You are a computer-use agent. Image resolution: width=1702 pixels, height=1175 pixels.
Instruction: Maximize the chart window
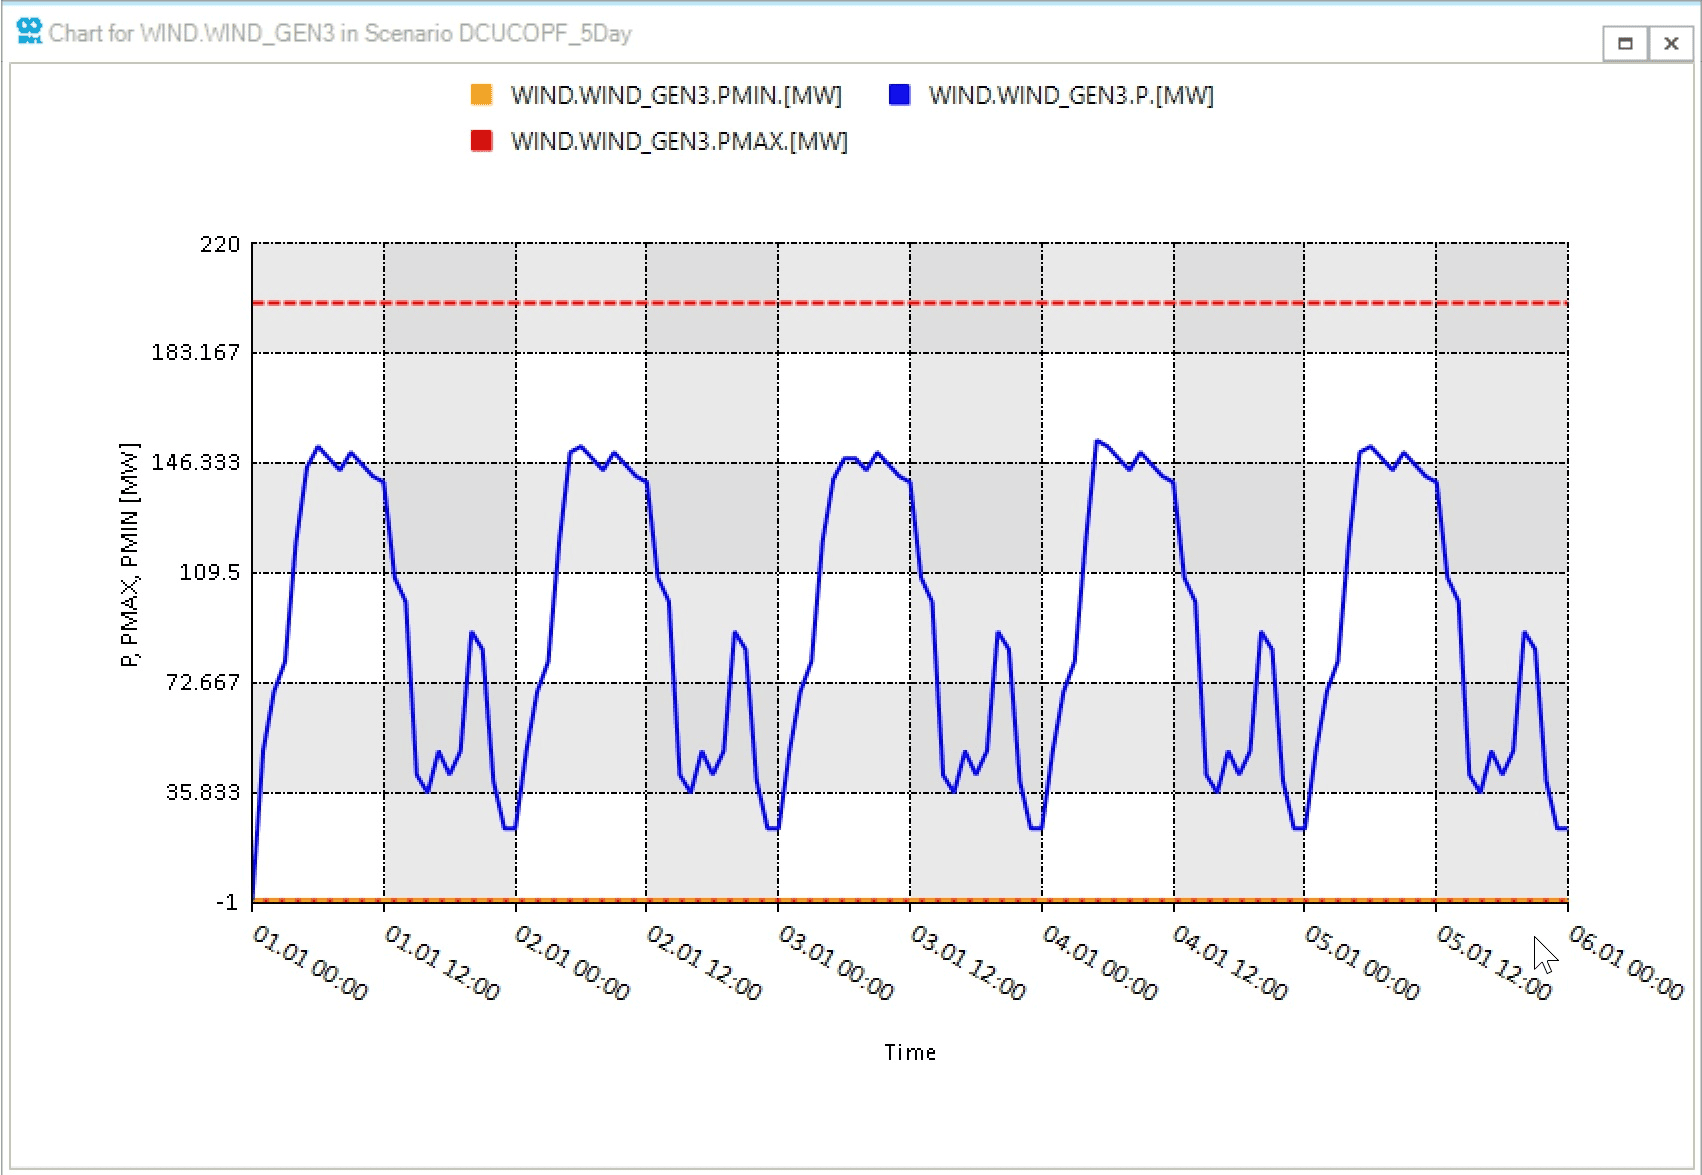coord(1625,43)
